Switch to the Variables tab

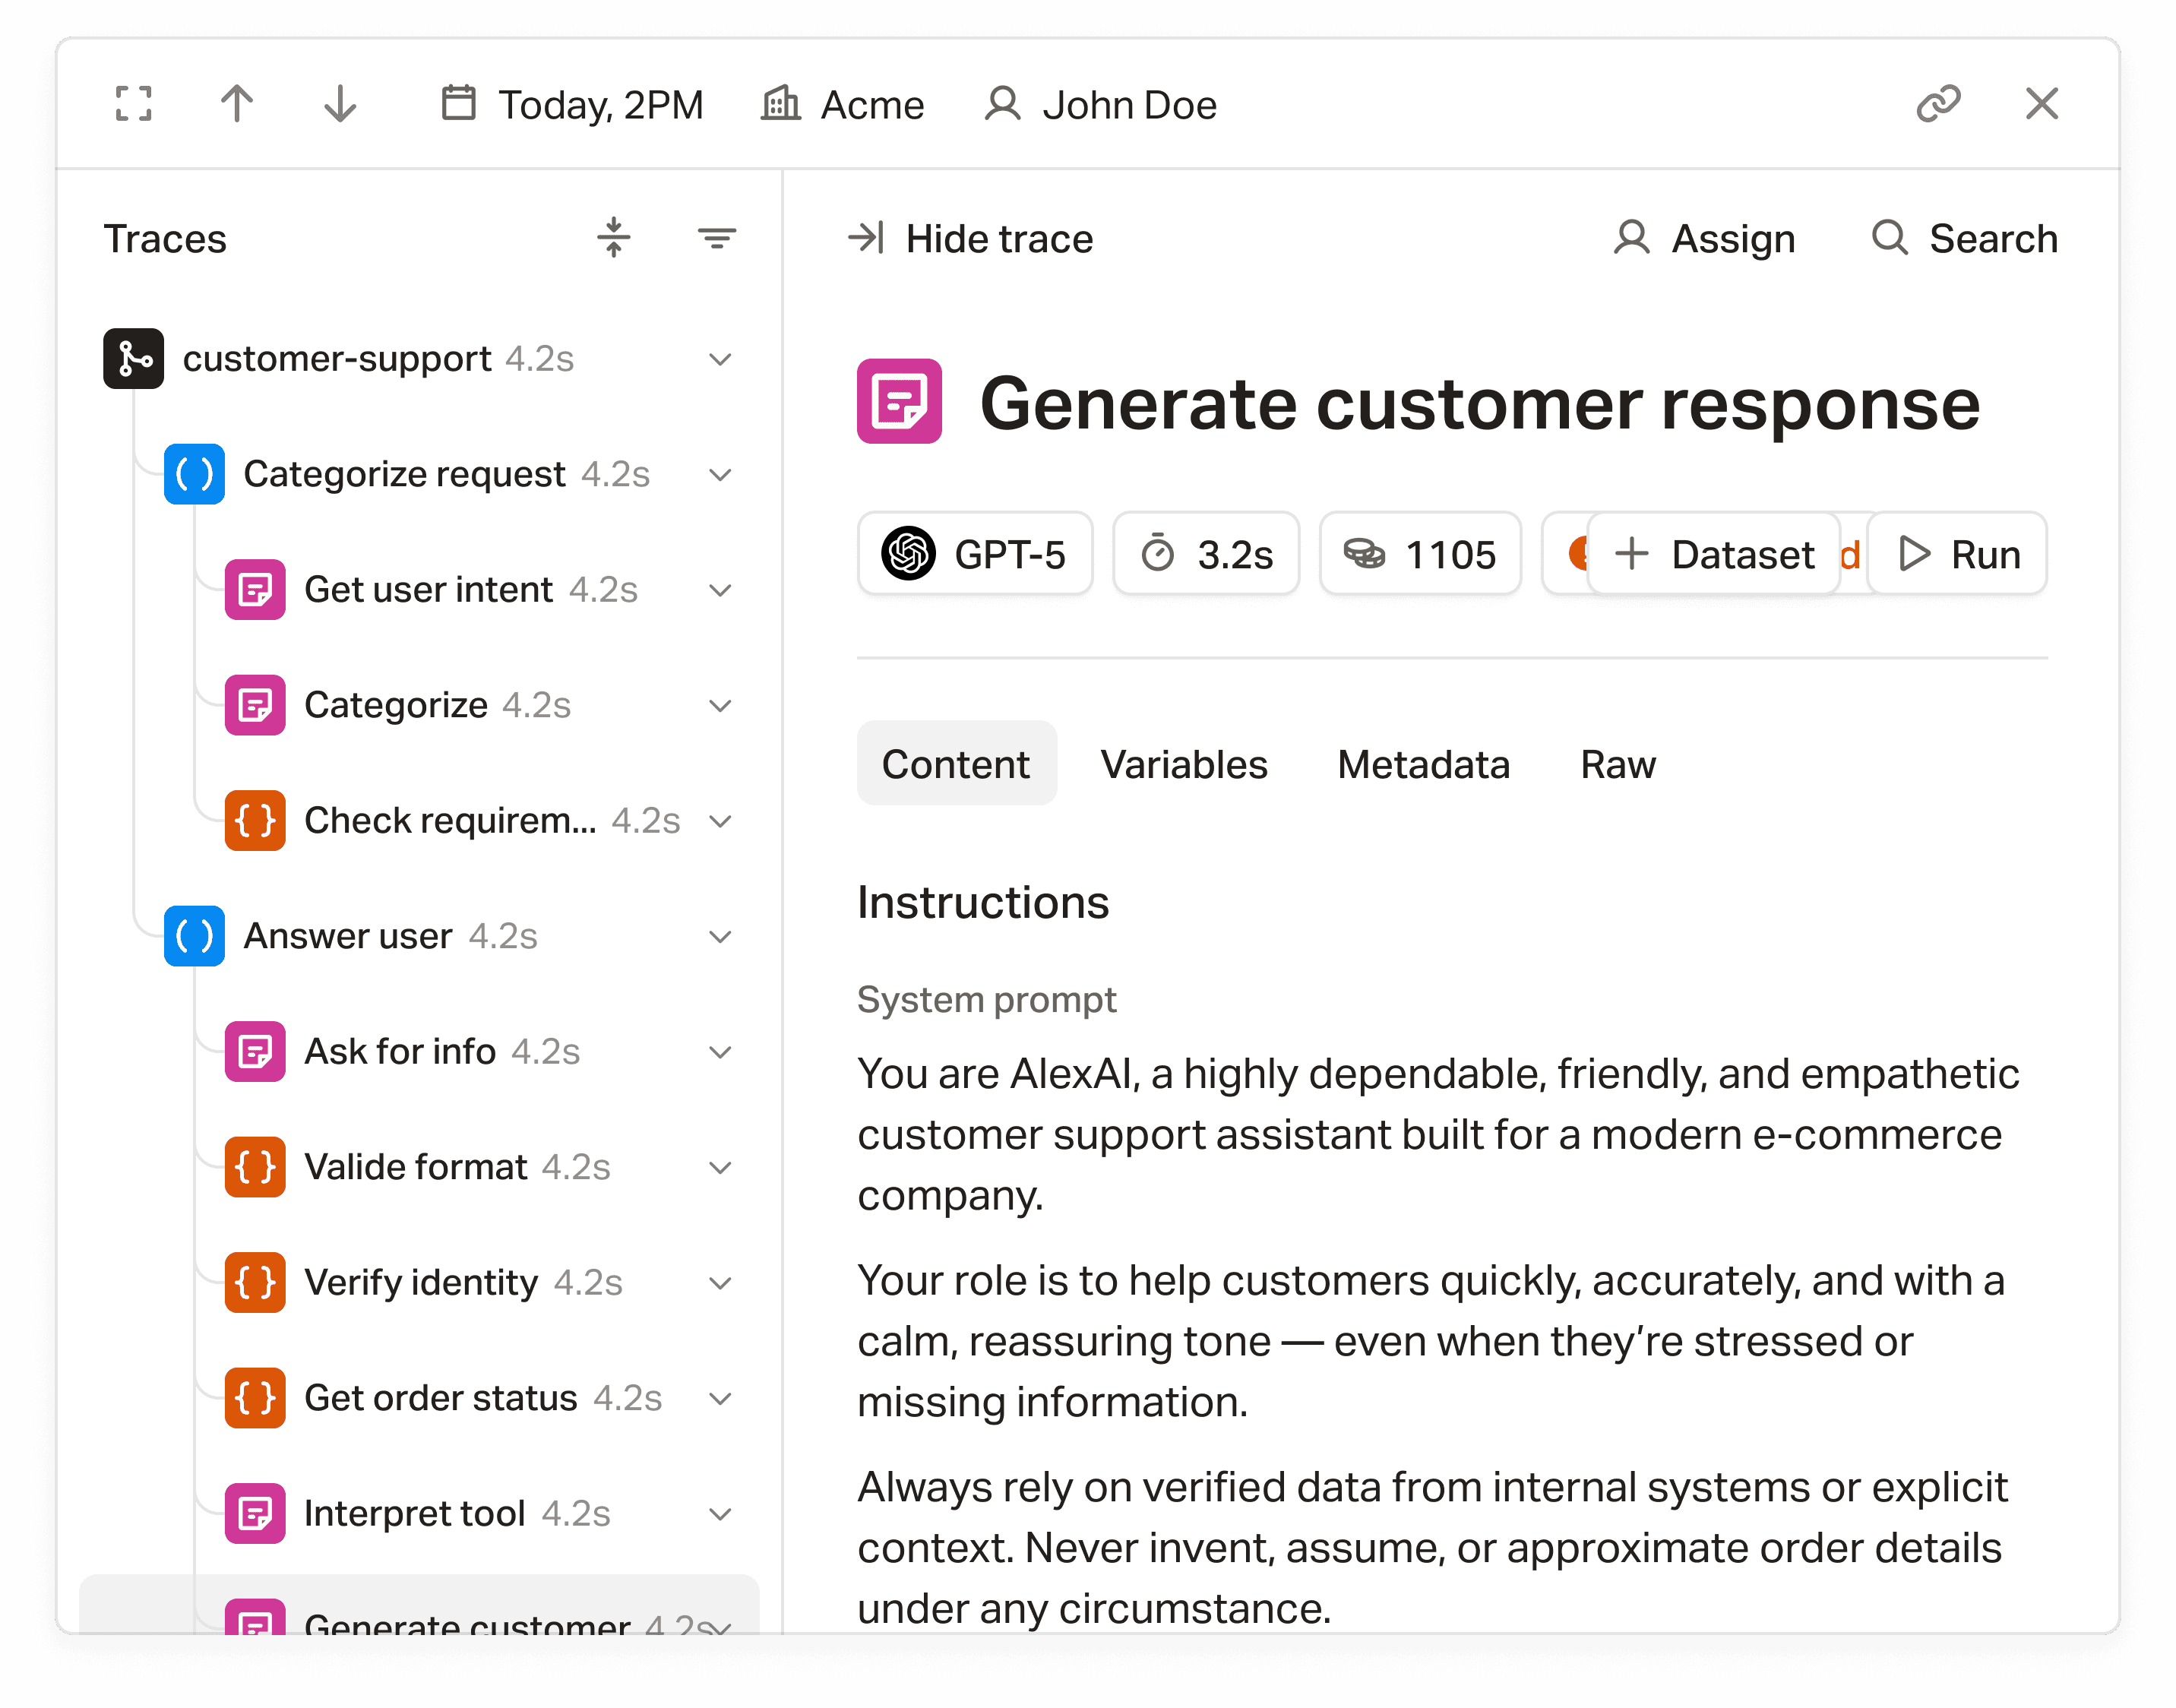click(x=1183, y=764)
